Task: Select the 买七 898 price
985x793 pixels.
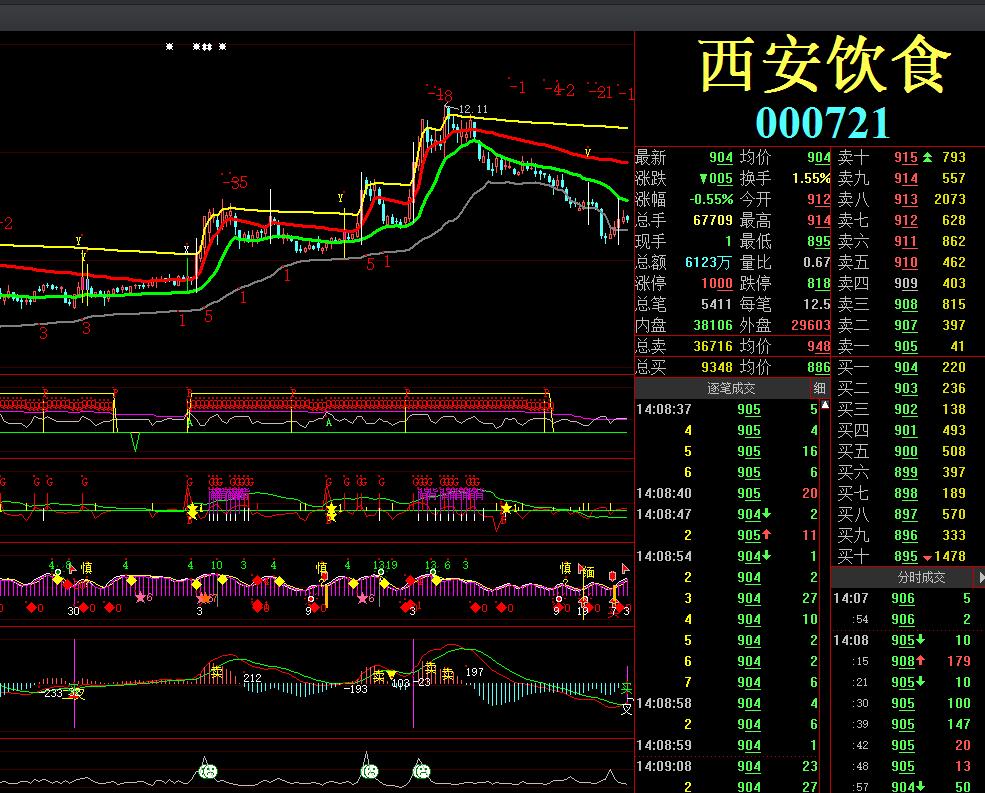Action: 906,493
